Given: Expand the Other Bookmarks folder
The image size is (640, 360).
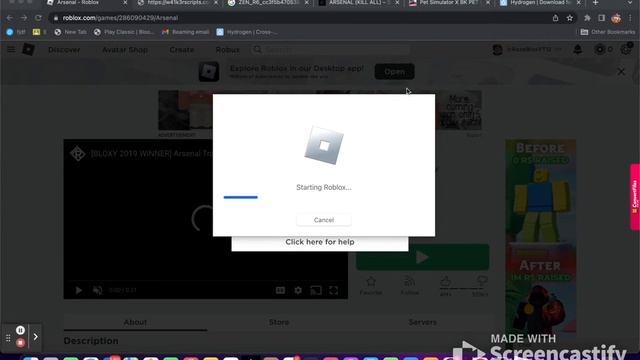Looking at the screenshot, I should (608, 32).
